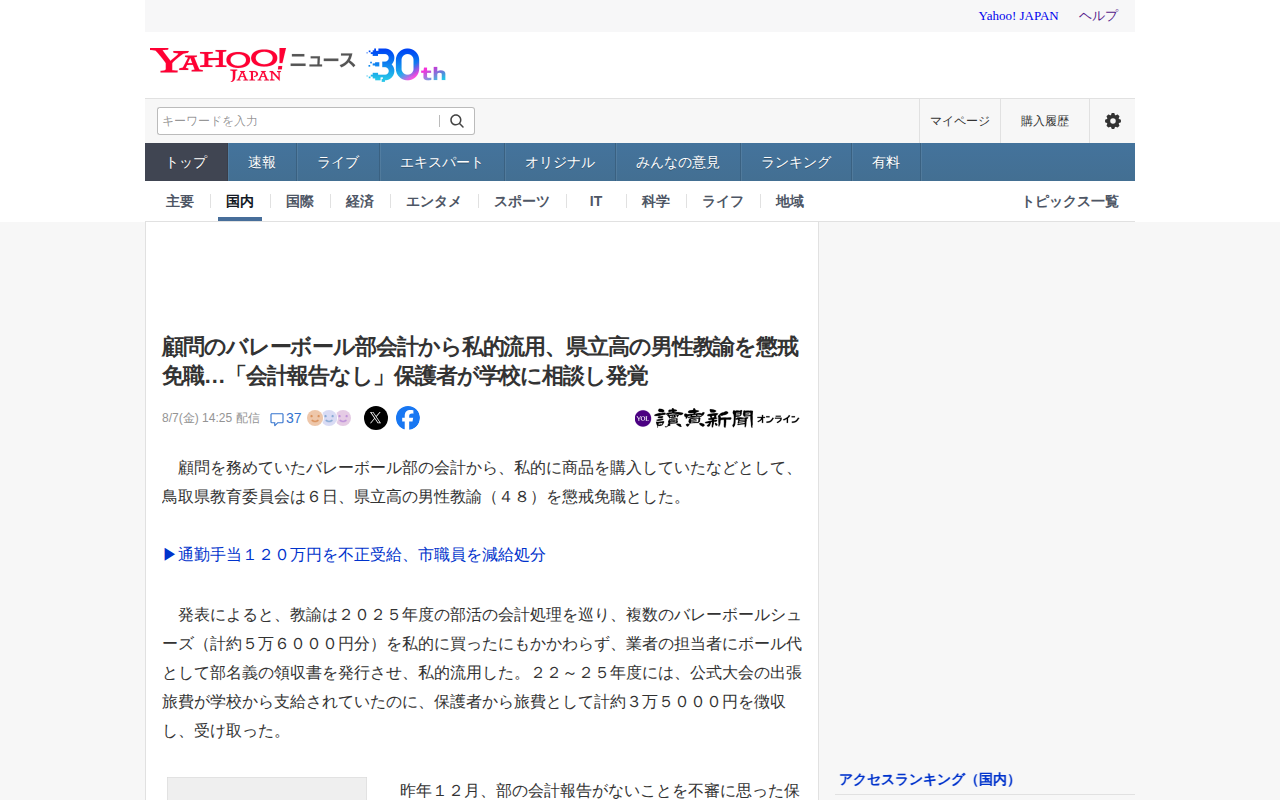Go to マイページ
The height and width of the screenshot is (800, 1280).
pyautogui.click(x=960, y=121)
